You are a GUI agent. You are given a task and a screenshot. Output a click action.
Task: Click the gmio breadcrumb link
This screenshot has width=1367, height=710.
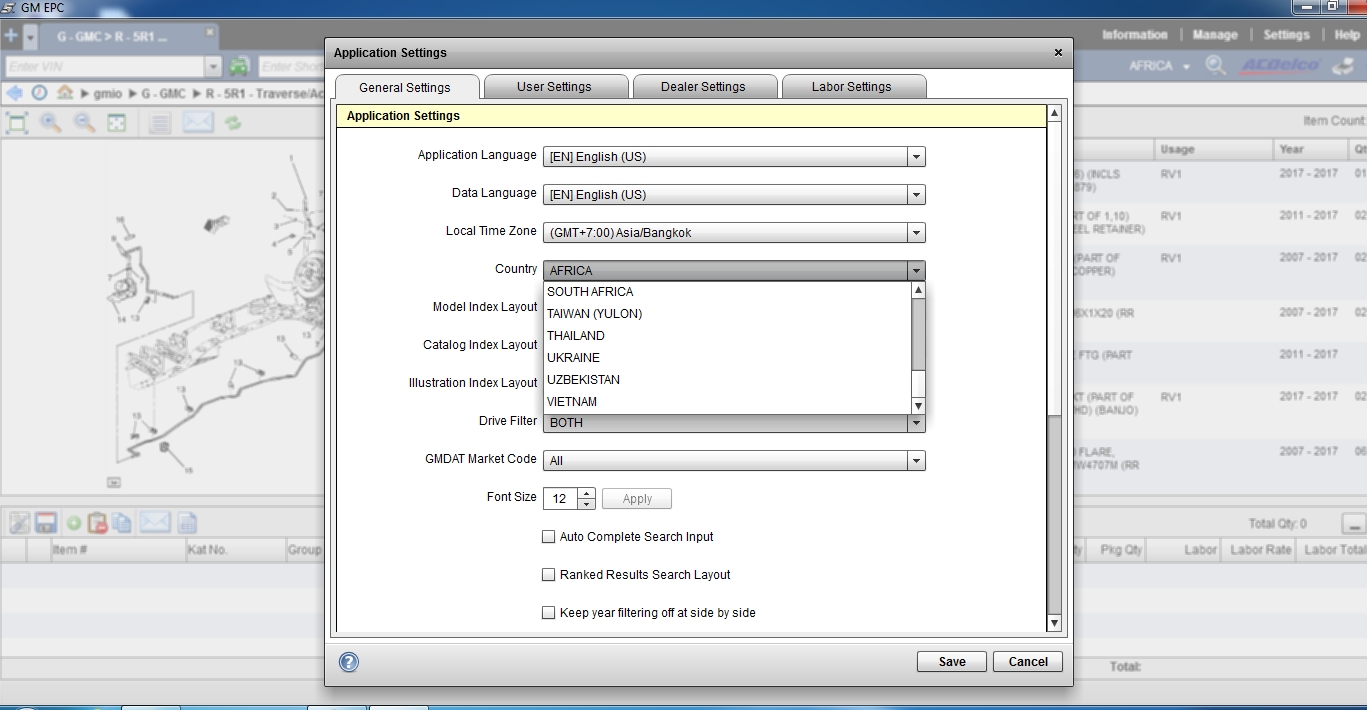109,94
